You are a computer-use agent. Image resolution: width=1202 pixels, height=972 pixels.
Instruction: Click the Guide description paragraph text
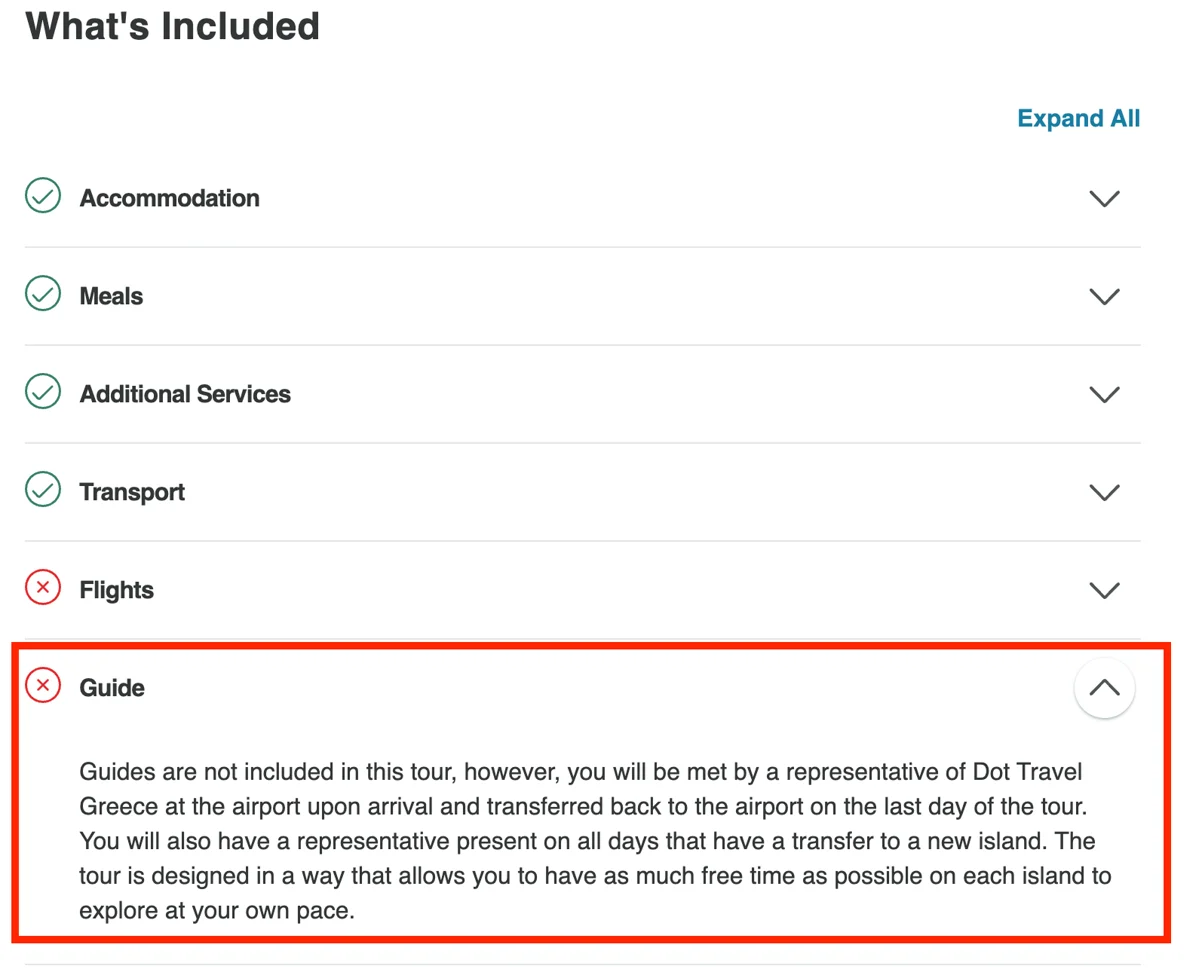tap(595, 841)
